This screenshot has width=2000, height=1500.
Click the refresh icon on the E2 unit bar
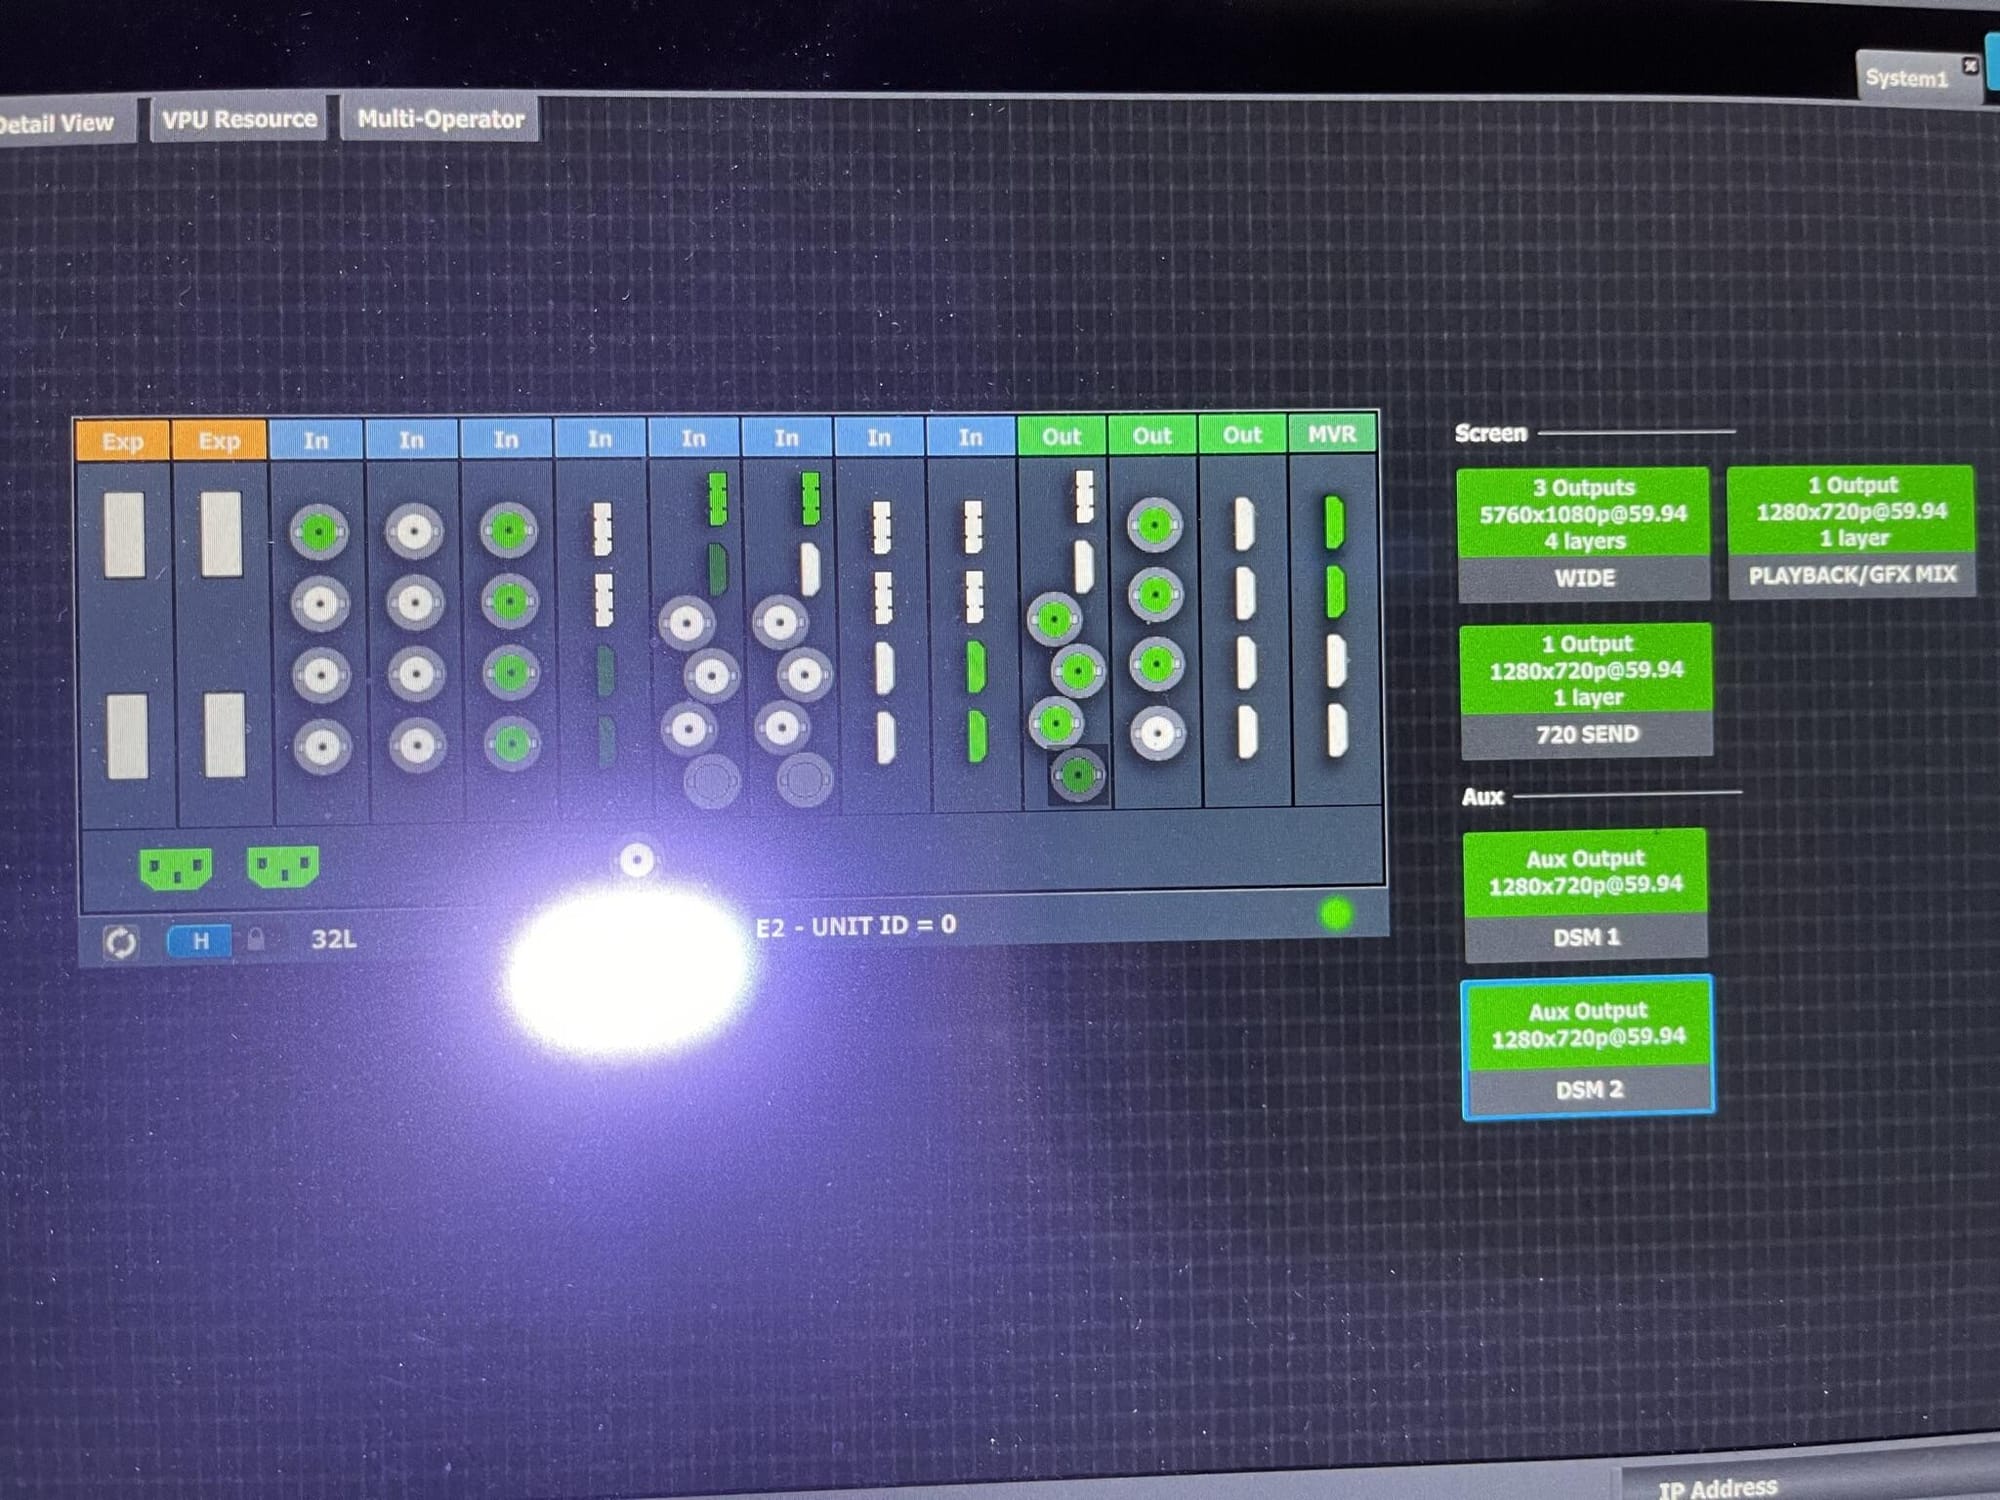pyautogui.click(x=121, y=942)
